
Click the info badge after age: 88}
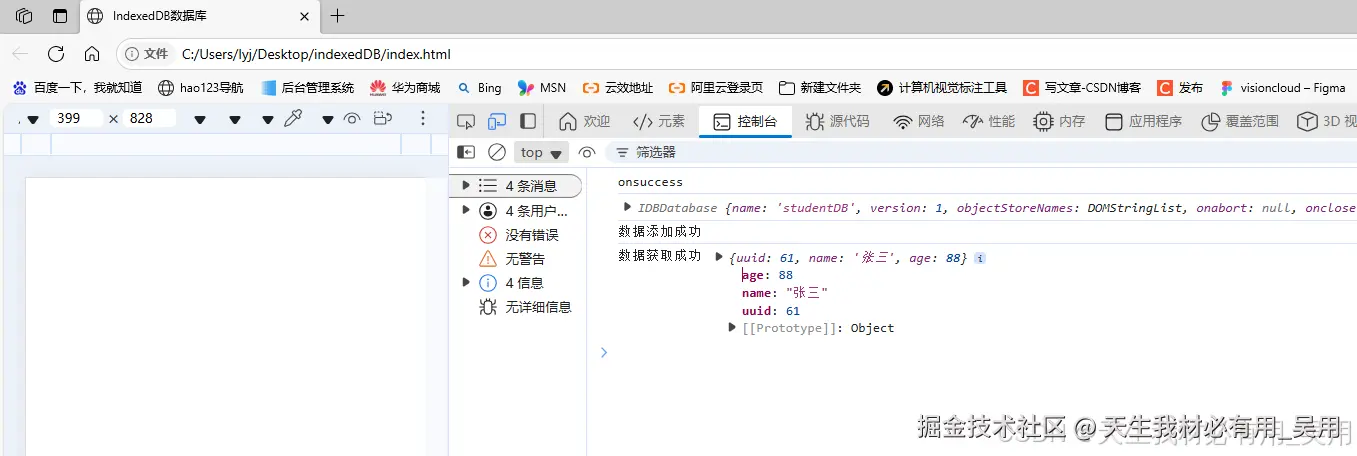[x=980, y=258]
